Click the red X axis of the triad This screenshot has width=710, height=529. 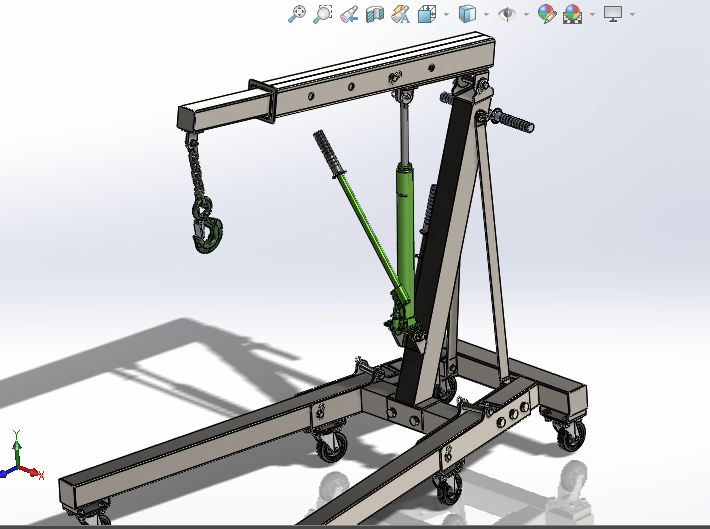tap(31, 472)
